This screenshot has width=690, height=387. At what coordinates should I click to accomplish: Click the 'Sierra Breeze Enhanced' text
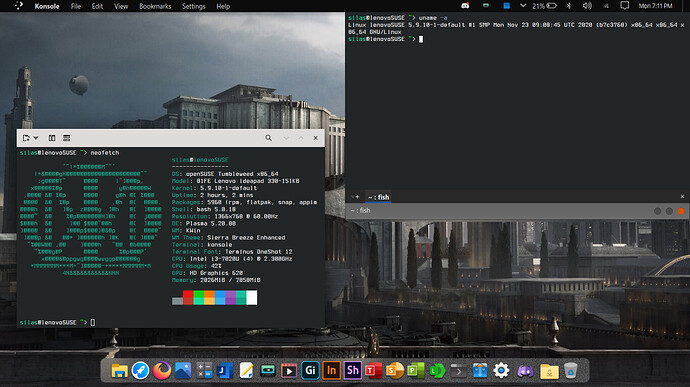[246, 238]
